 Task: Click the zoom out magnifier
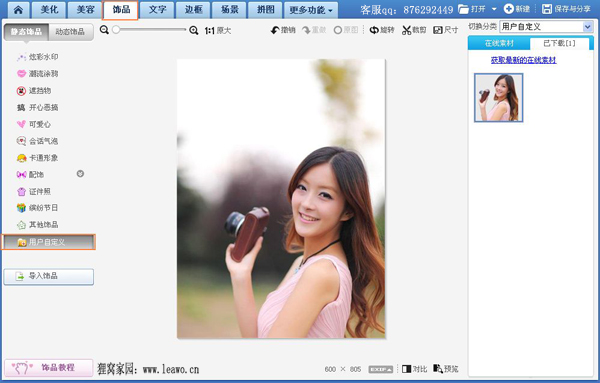[104, 30]
